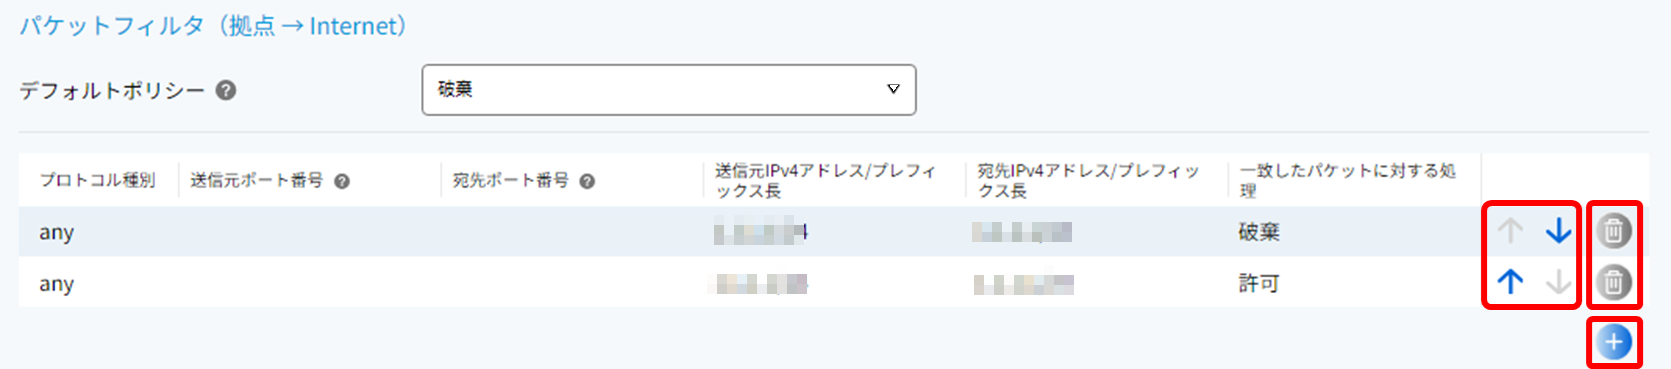
Task: Click 送信元IPv4アドレス/プレフィックス長 column header
Action: click(x=825, y=180)
